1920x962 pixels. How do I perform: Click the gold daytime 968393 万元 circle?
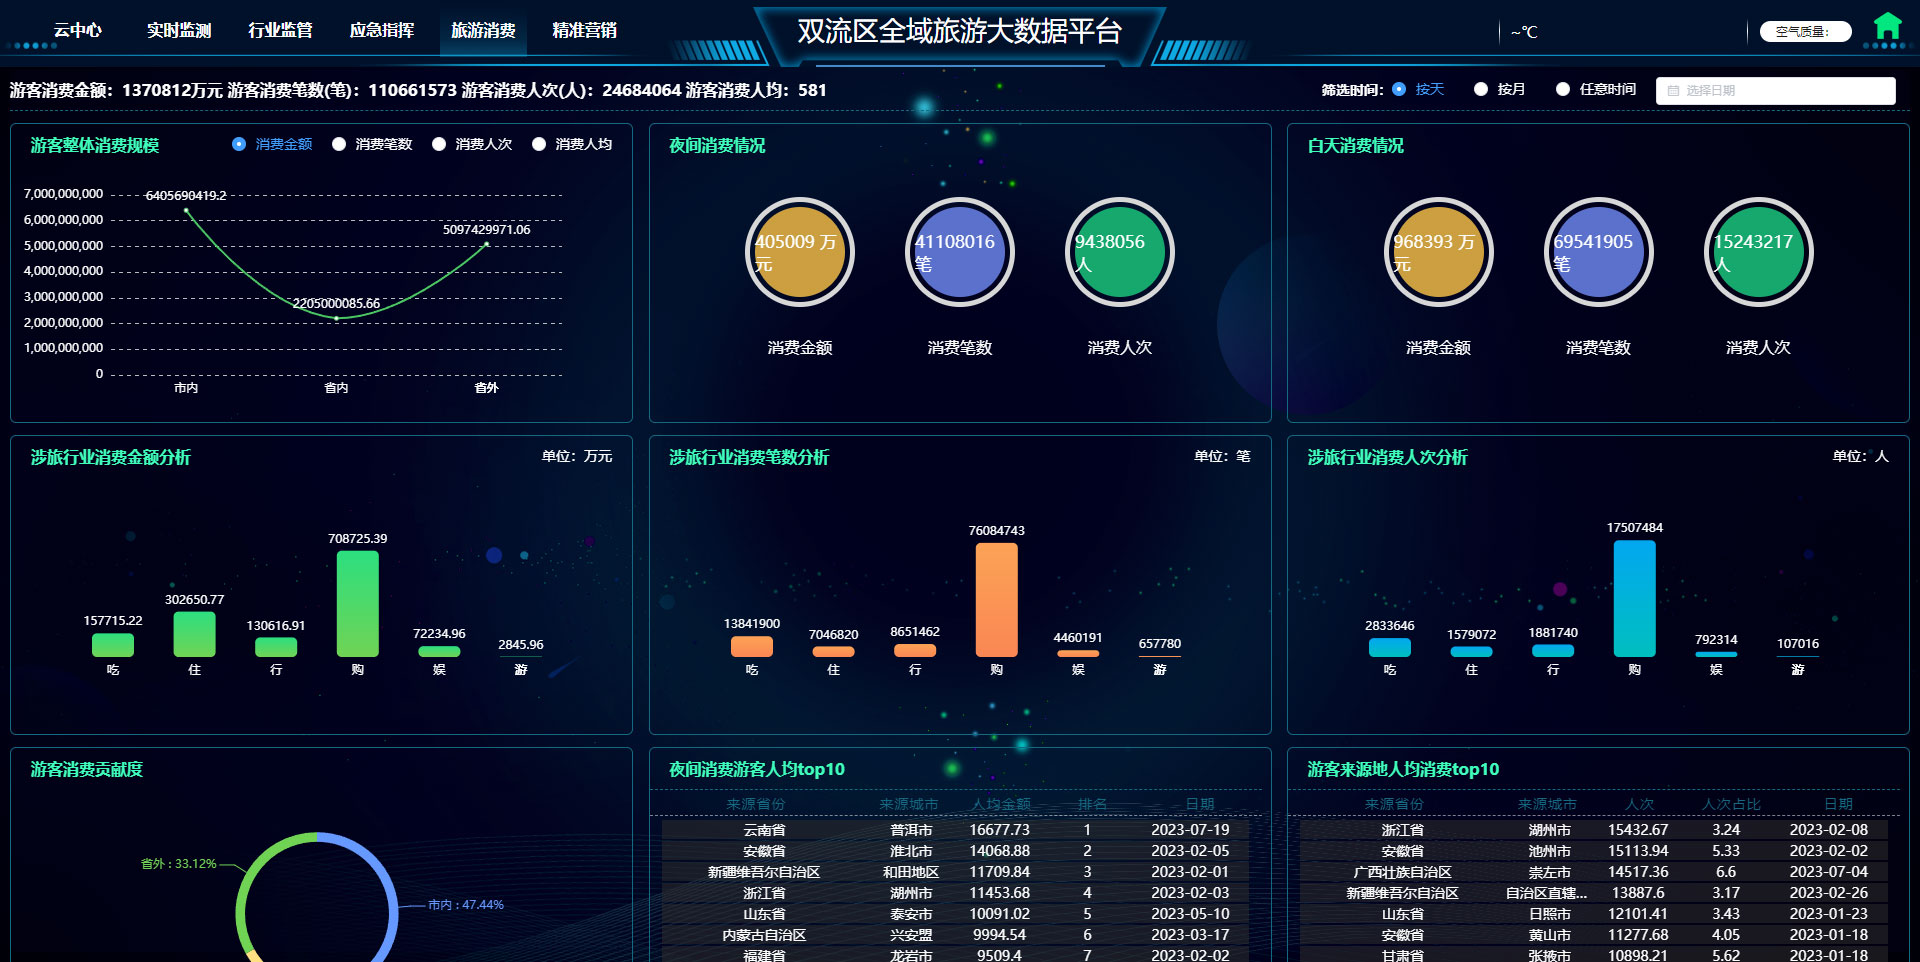[x=1438, y=252]
